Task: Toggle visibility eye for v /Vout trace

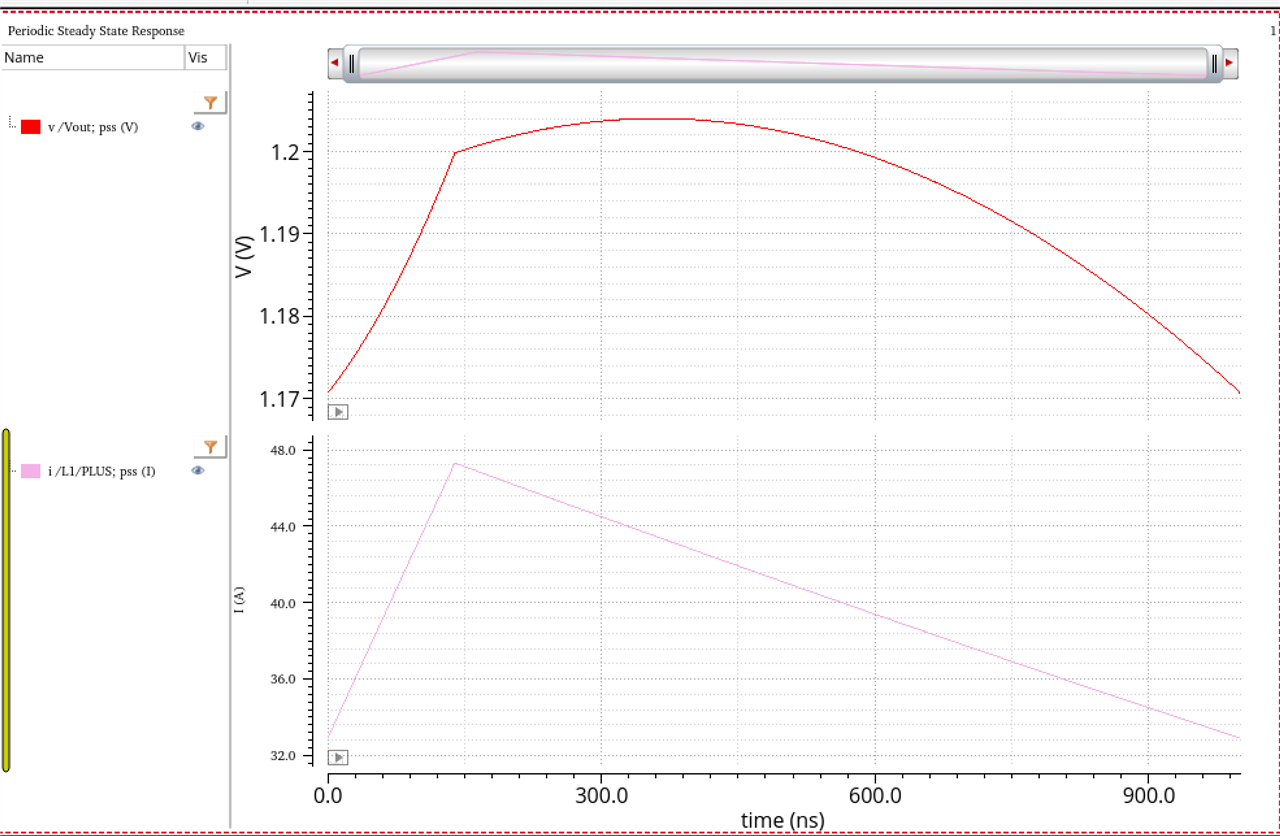Action: [x=198, y=127]
